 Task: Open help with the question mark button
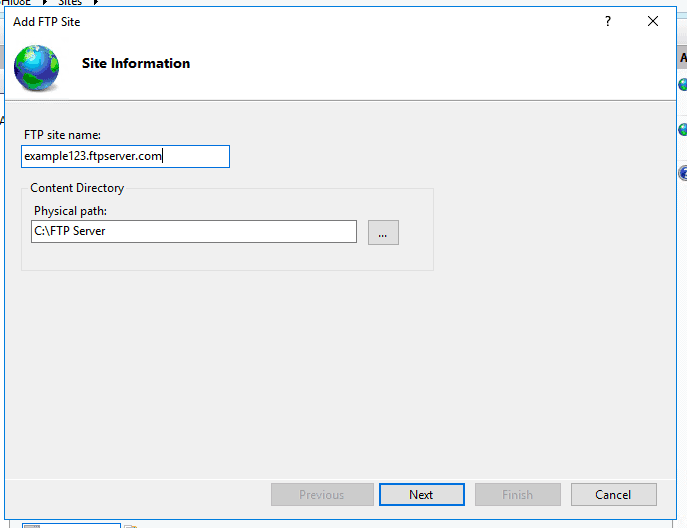(608, 21)
